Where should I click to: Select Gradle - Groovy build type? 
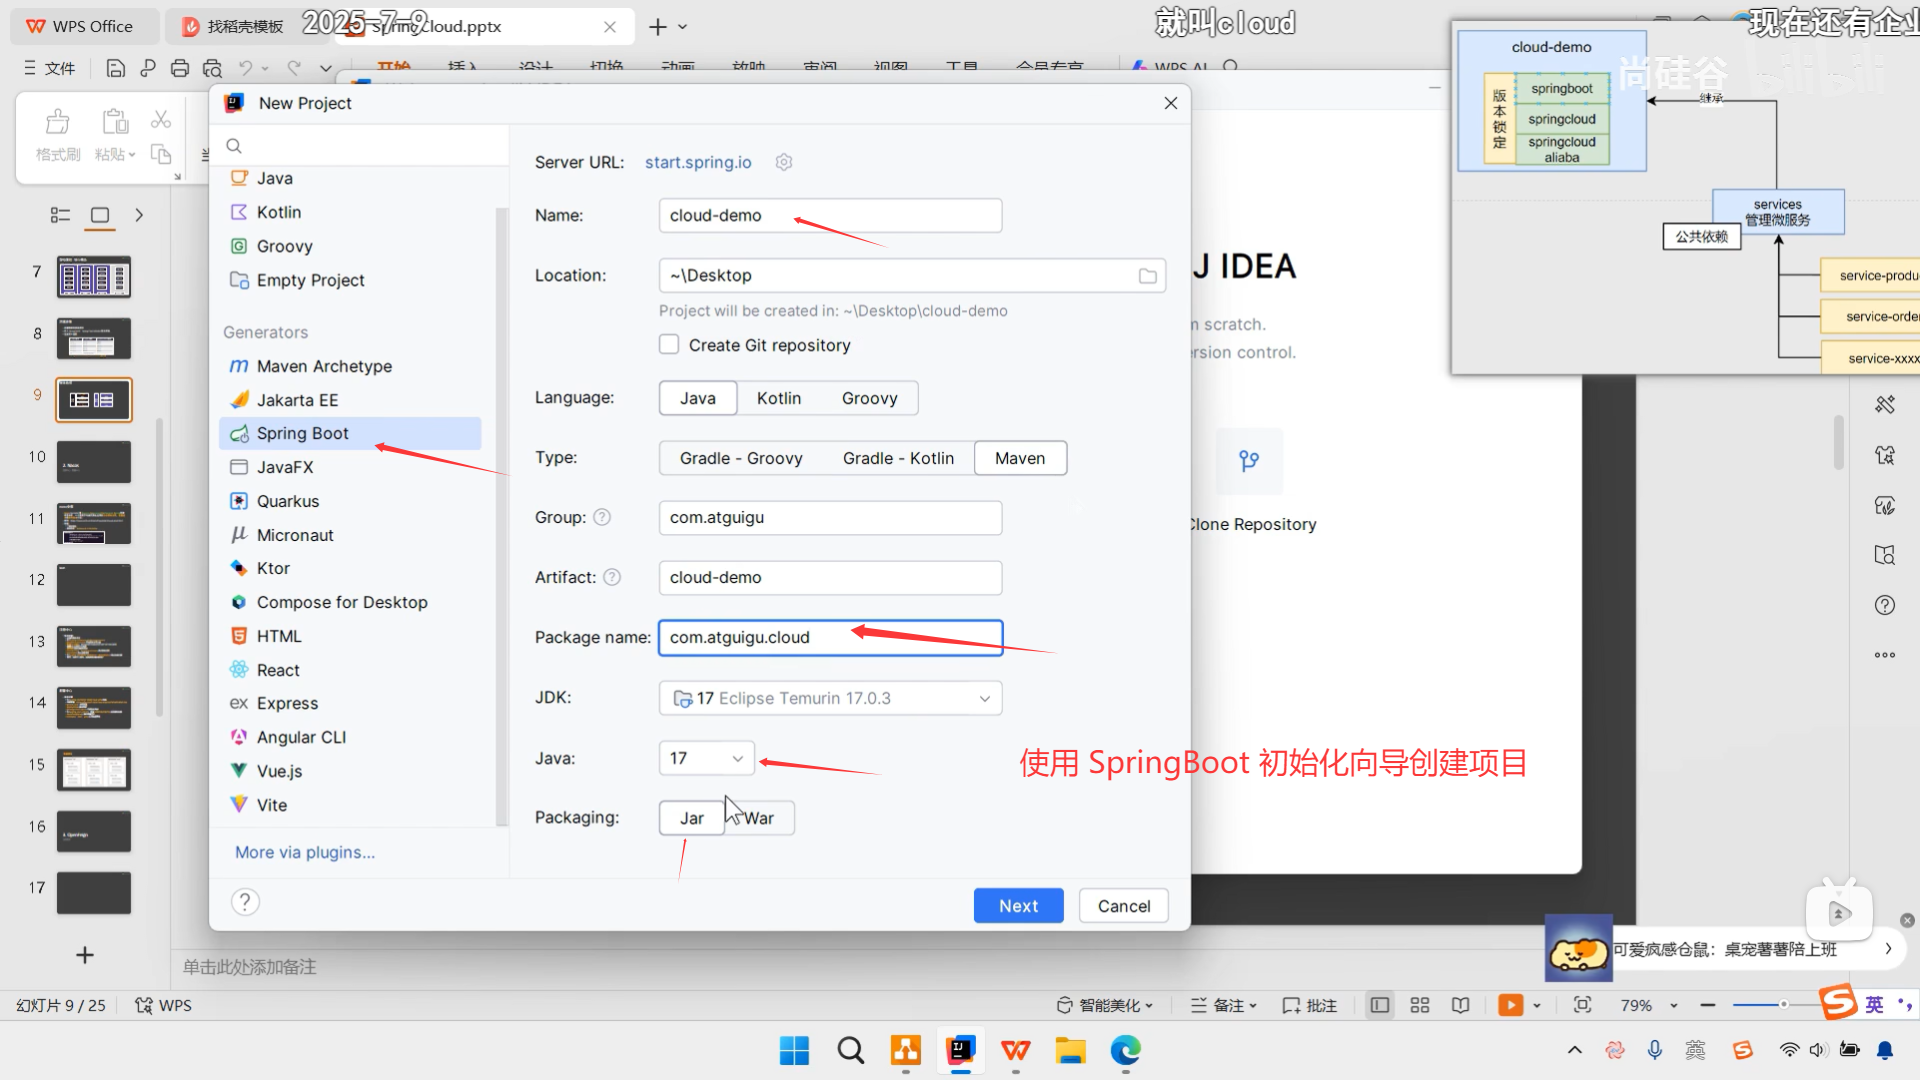pyautogui.click(x=740, y=458)
